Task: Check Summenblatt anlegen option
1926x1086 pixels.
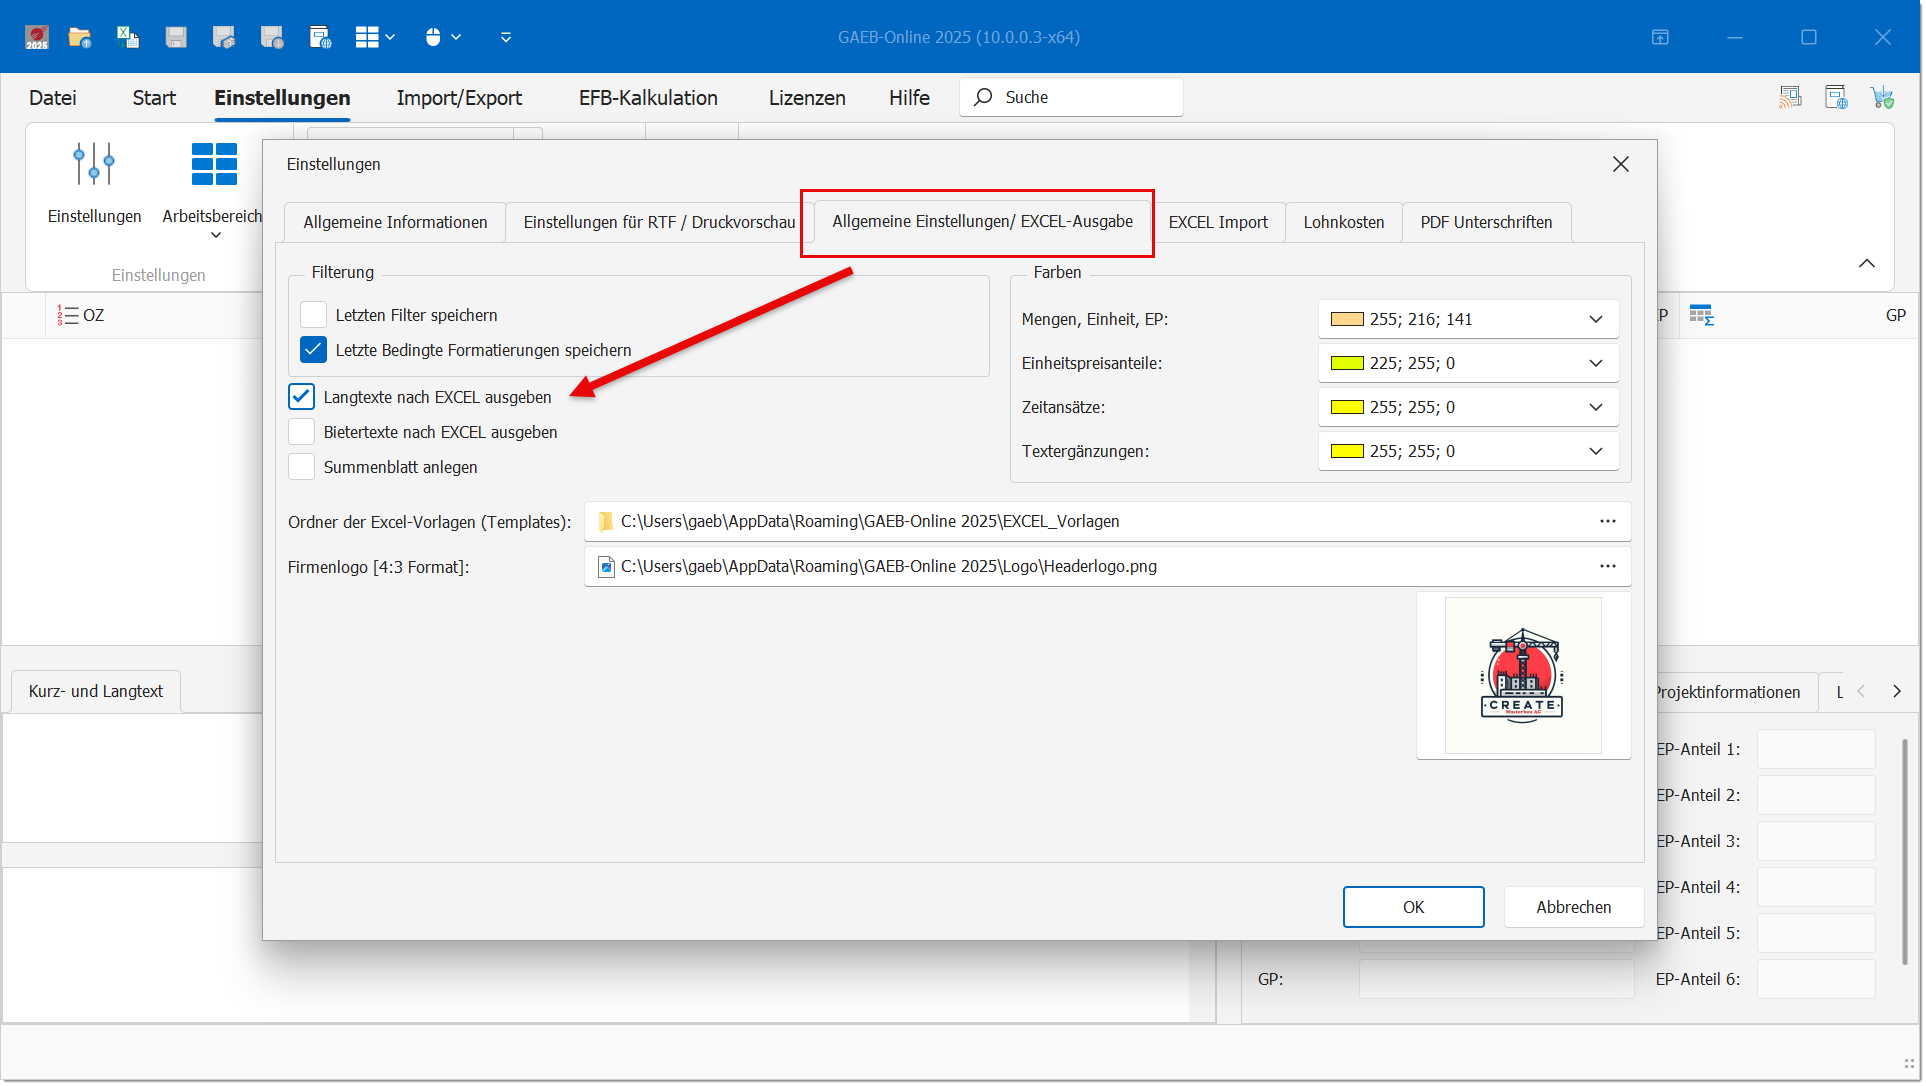Action: pyautogui.click(x=302, y=467)
